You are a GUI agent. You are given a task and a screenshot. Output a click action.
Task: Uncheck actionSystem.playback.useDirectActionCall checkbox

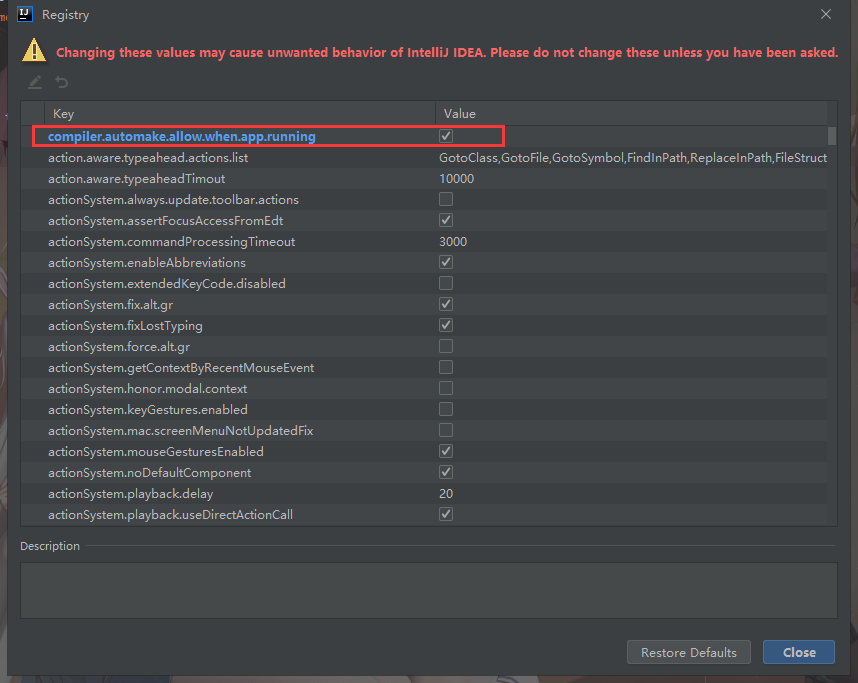pyautogui.click(x=446, y=514)
